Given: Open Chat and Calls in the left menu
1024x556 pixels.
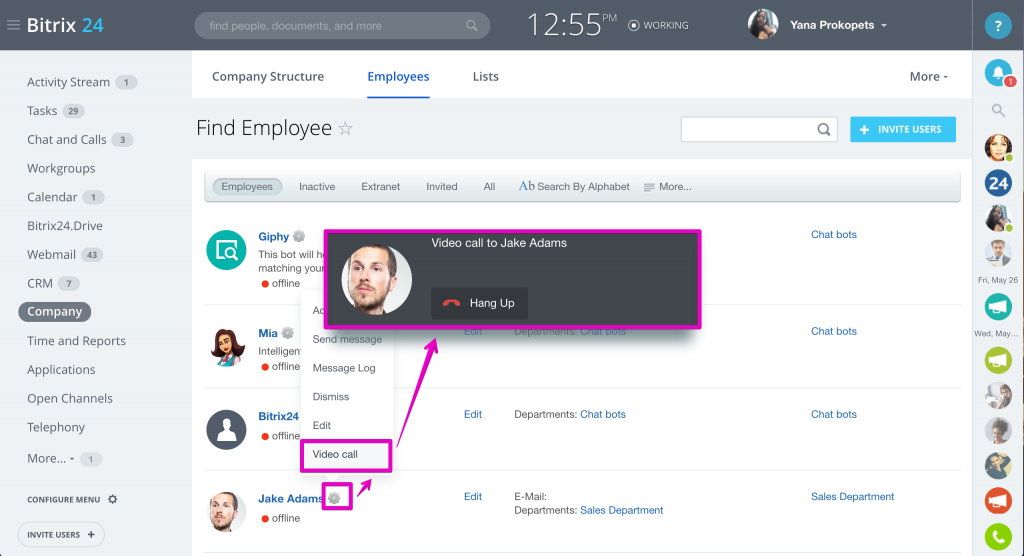Looking at the screenshot, I should (67, 140).
